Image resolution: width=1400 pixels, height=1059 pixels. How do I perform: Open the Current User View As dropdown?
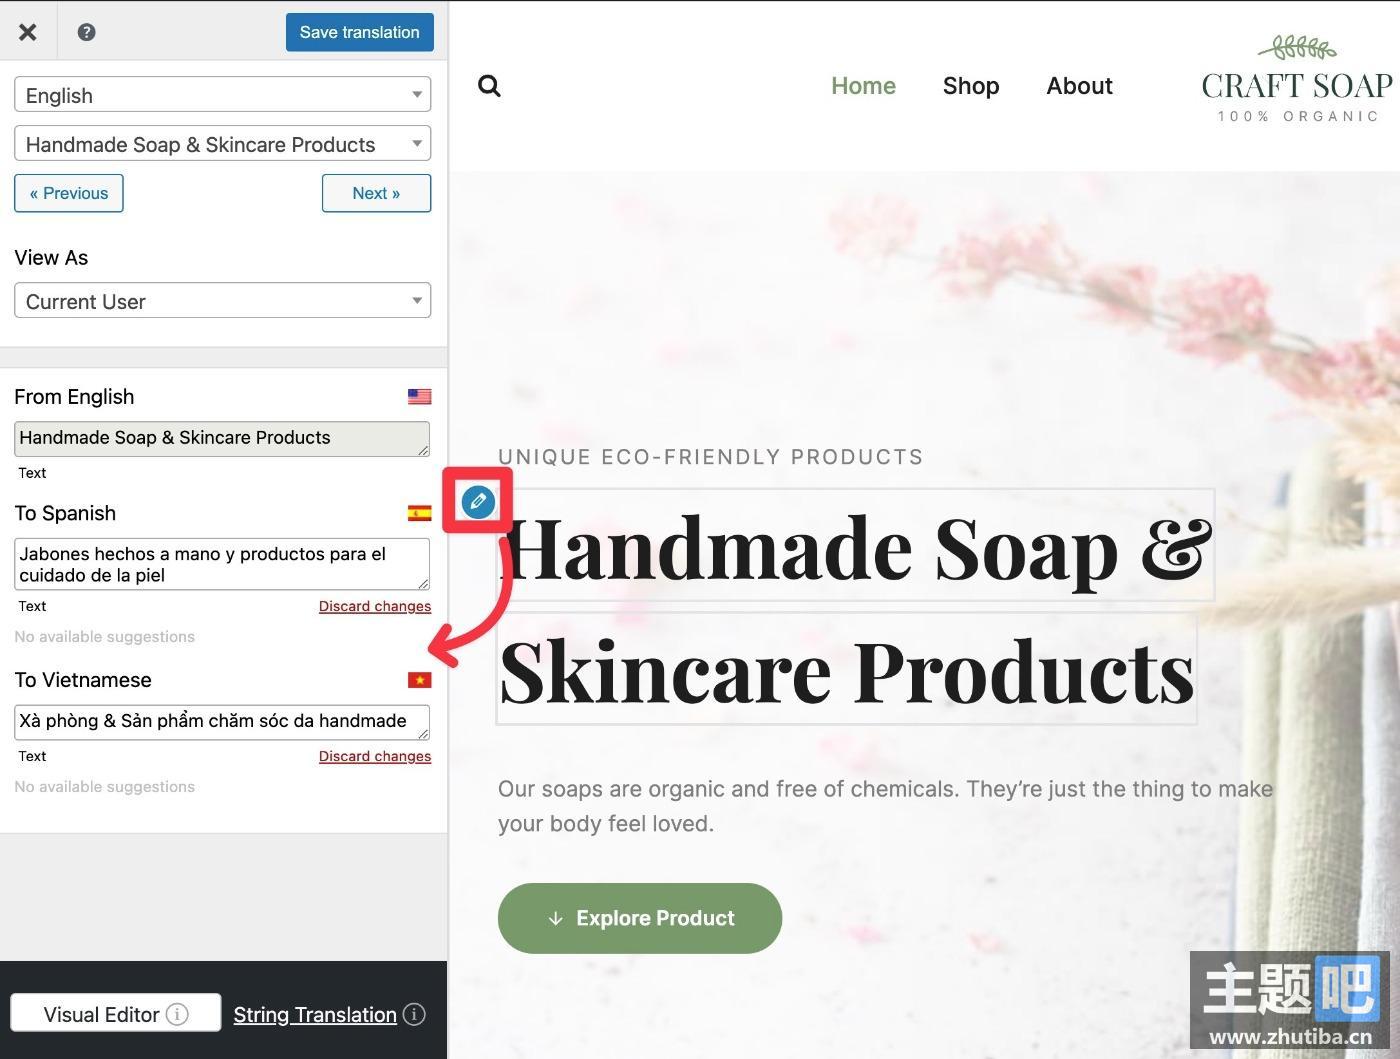click(223, 301)
